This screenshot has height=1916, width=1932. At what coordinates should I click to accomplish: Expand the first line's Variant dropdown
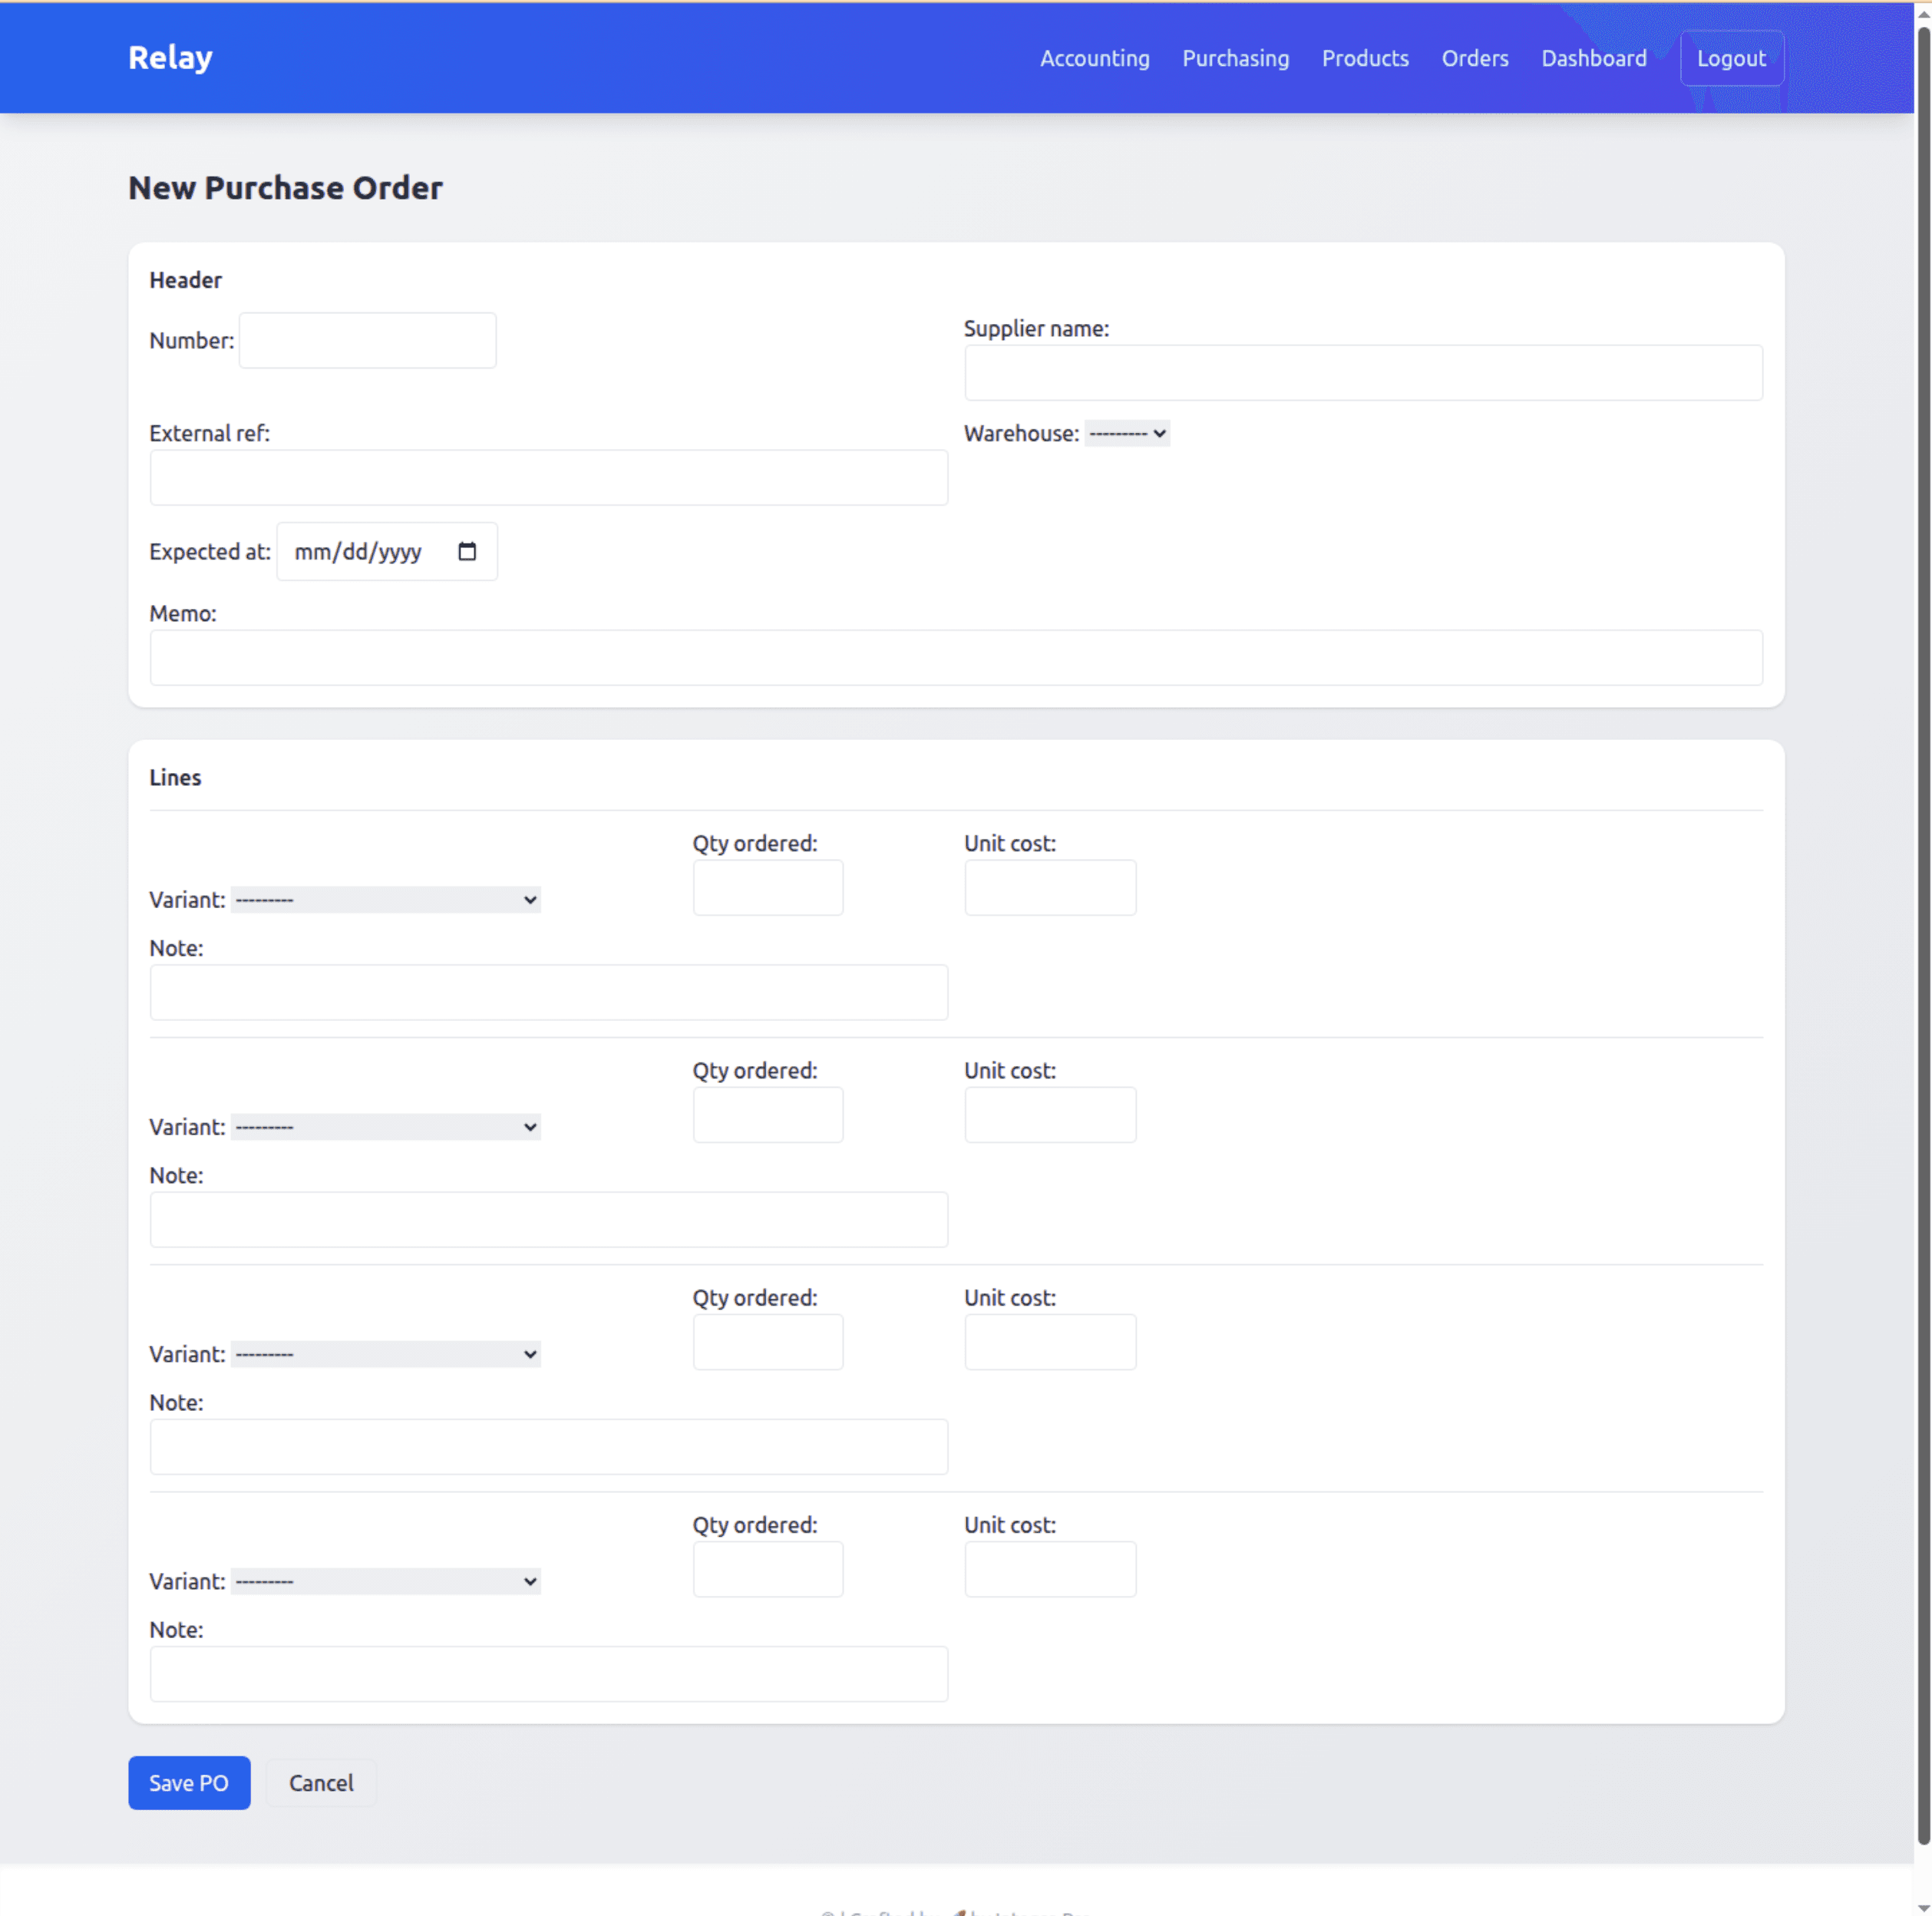386,899
